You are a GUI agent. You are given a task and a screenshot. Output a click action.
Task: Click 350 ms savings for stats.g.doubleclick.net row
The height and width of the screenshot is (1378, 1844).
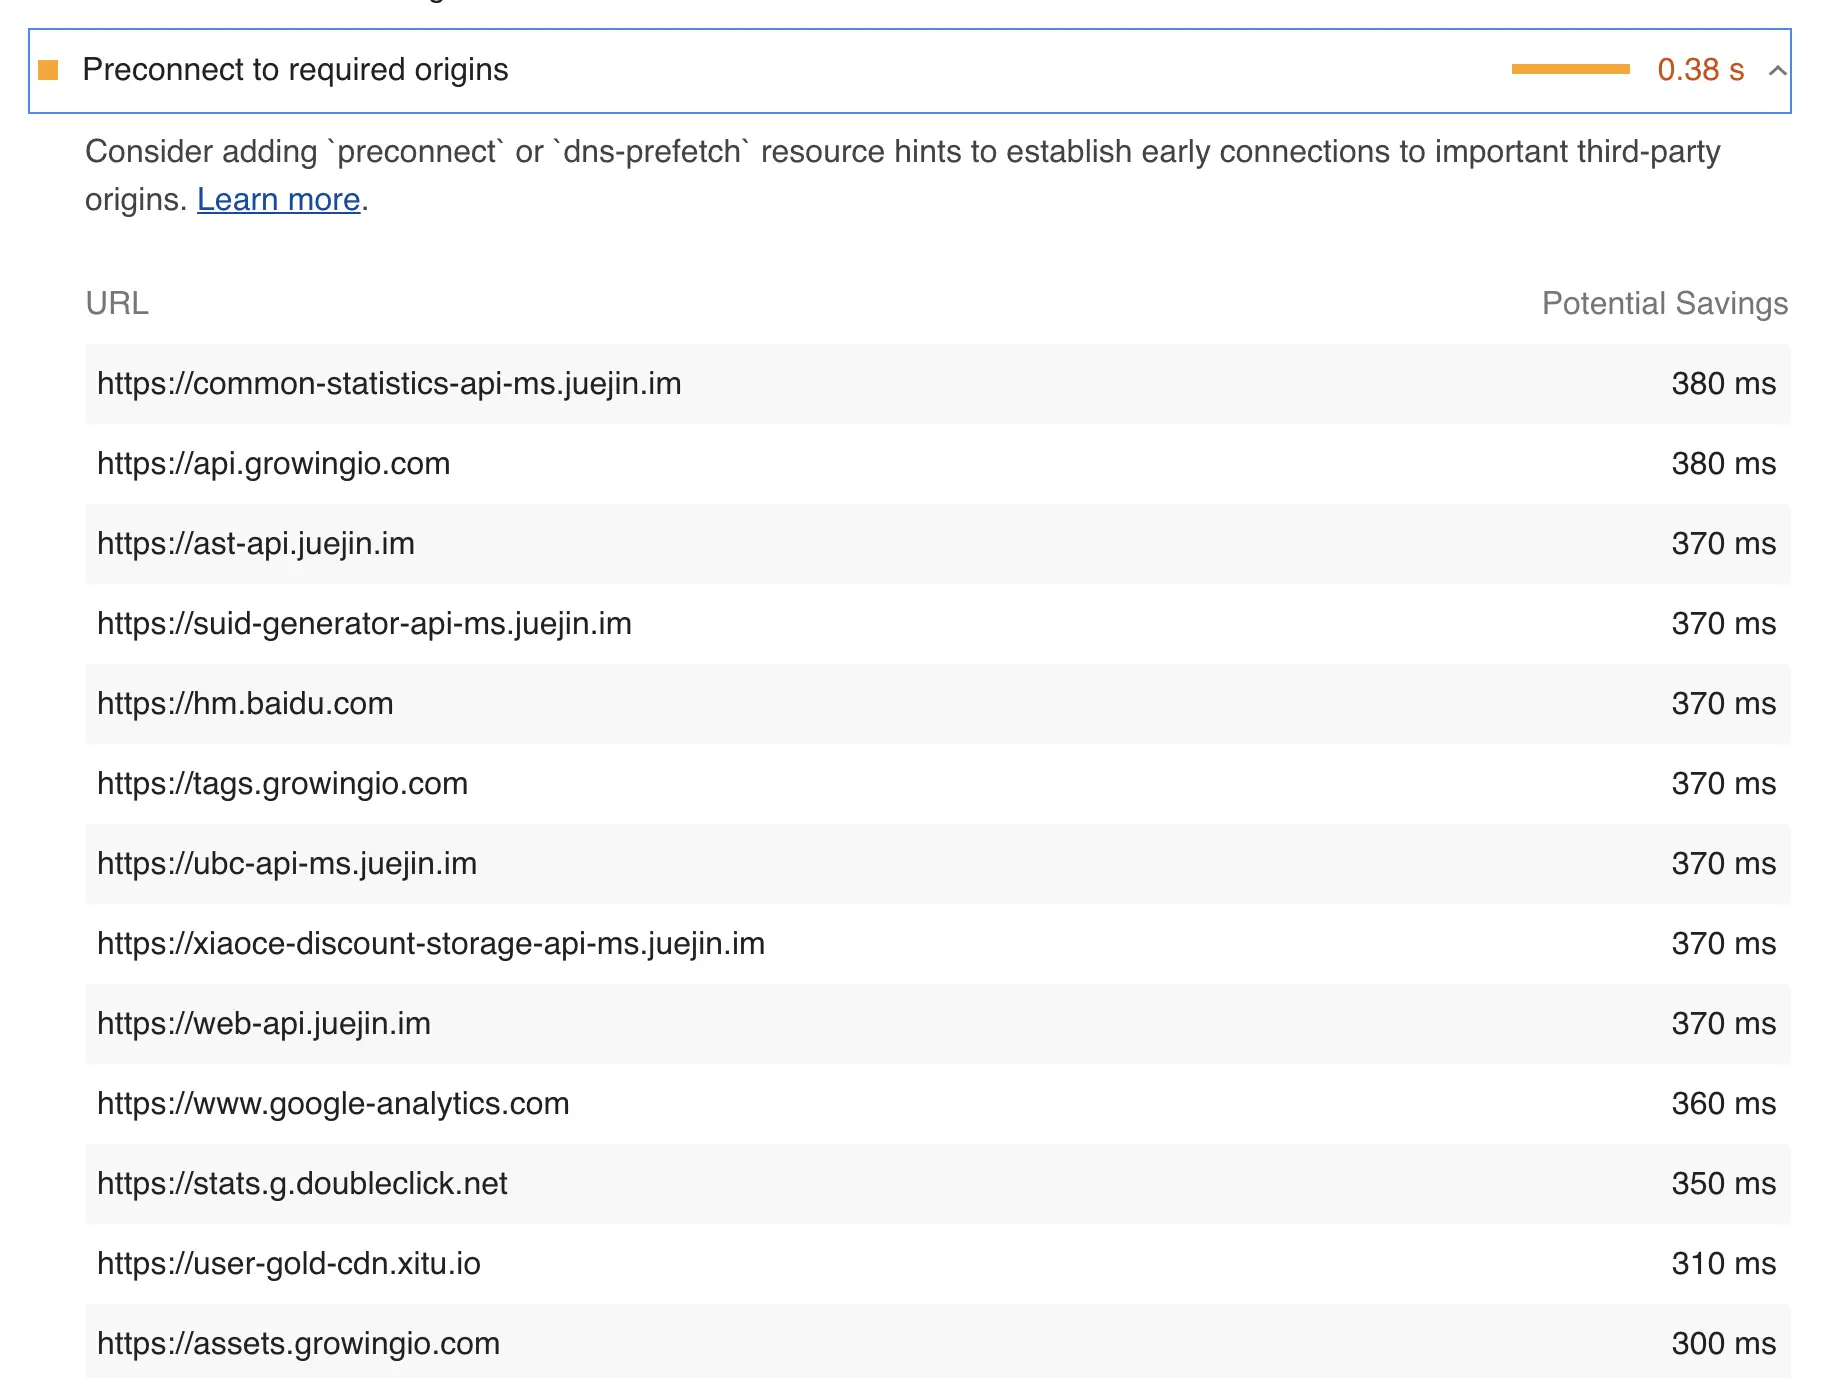1723,1184
